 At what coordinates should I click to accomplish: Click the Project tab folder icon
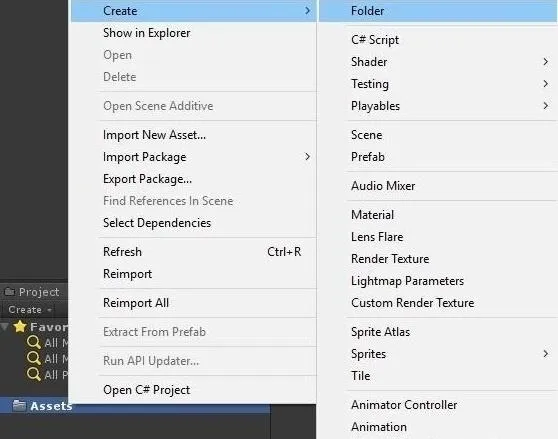(9, 292)
